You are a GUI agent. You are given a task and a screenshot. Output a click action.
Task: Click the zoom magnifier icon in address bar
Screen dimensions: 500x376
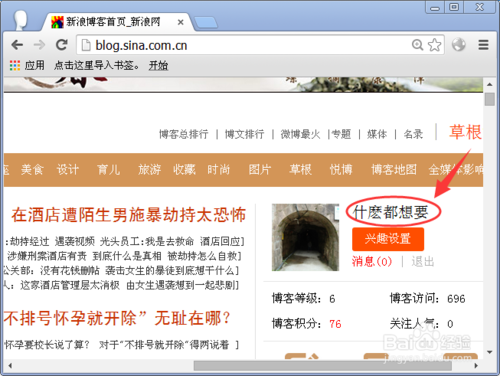click(x=417, y=45)
